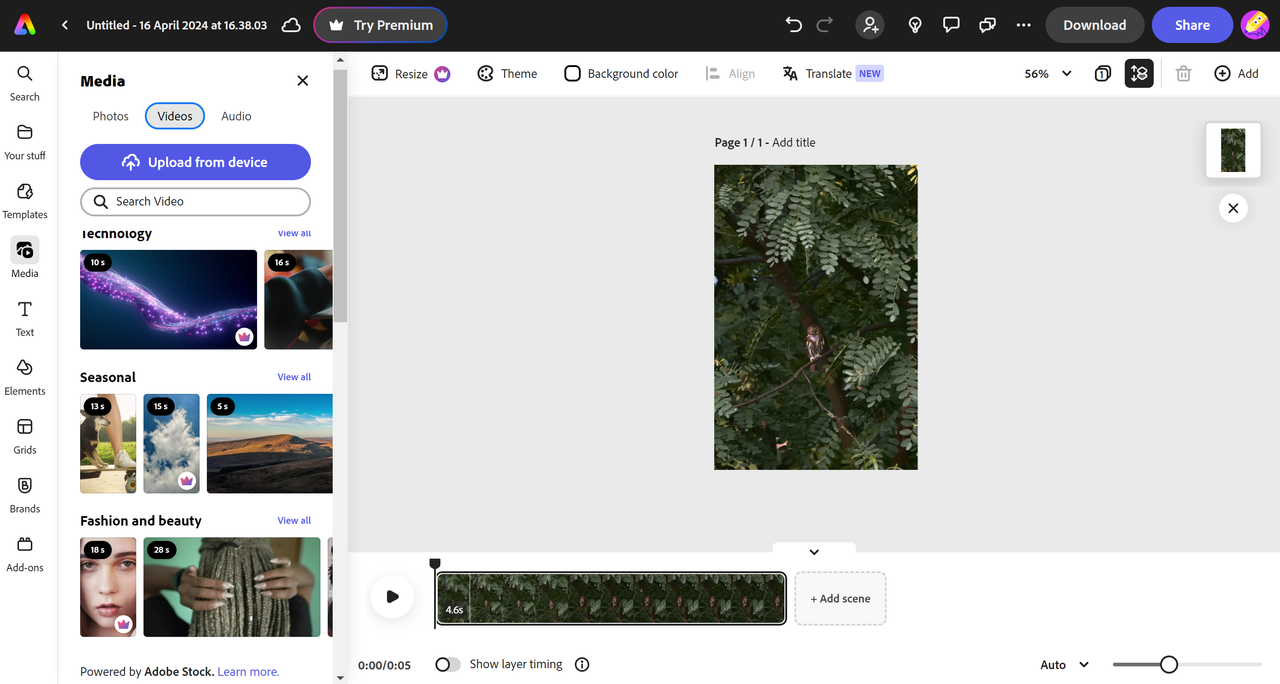This screenshot has width=1280, height=684.
Task: Redo the last action
Action: pyautogui.click(x=826, y=25)
